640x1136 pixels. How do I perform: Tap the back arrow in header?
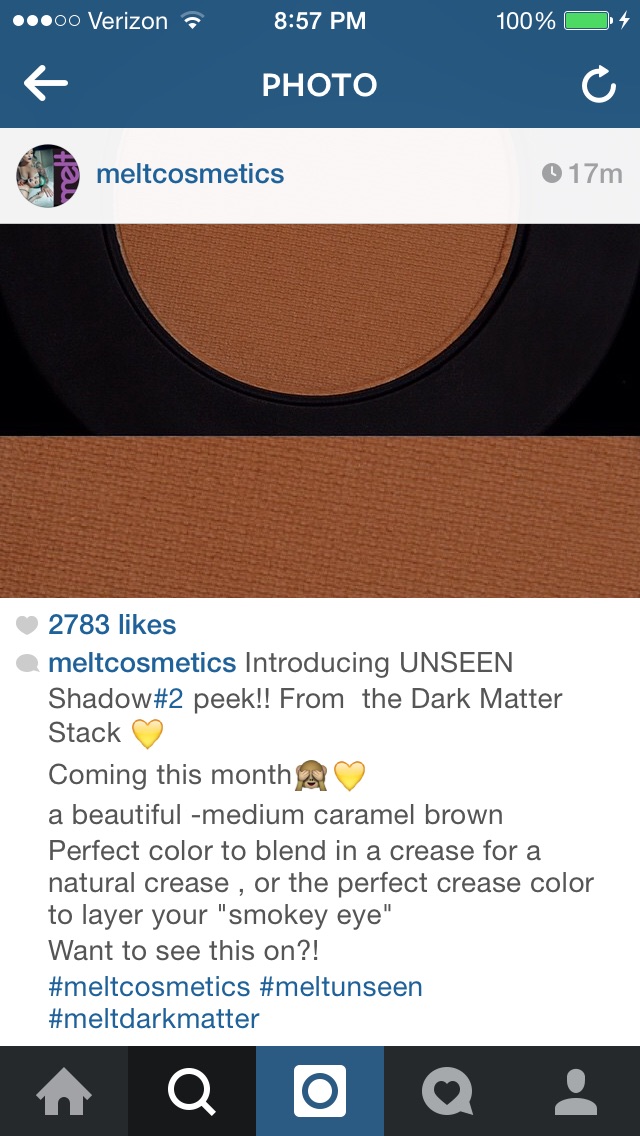[46, 84]
